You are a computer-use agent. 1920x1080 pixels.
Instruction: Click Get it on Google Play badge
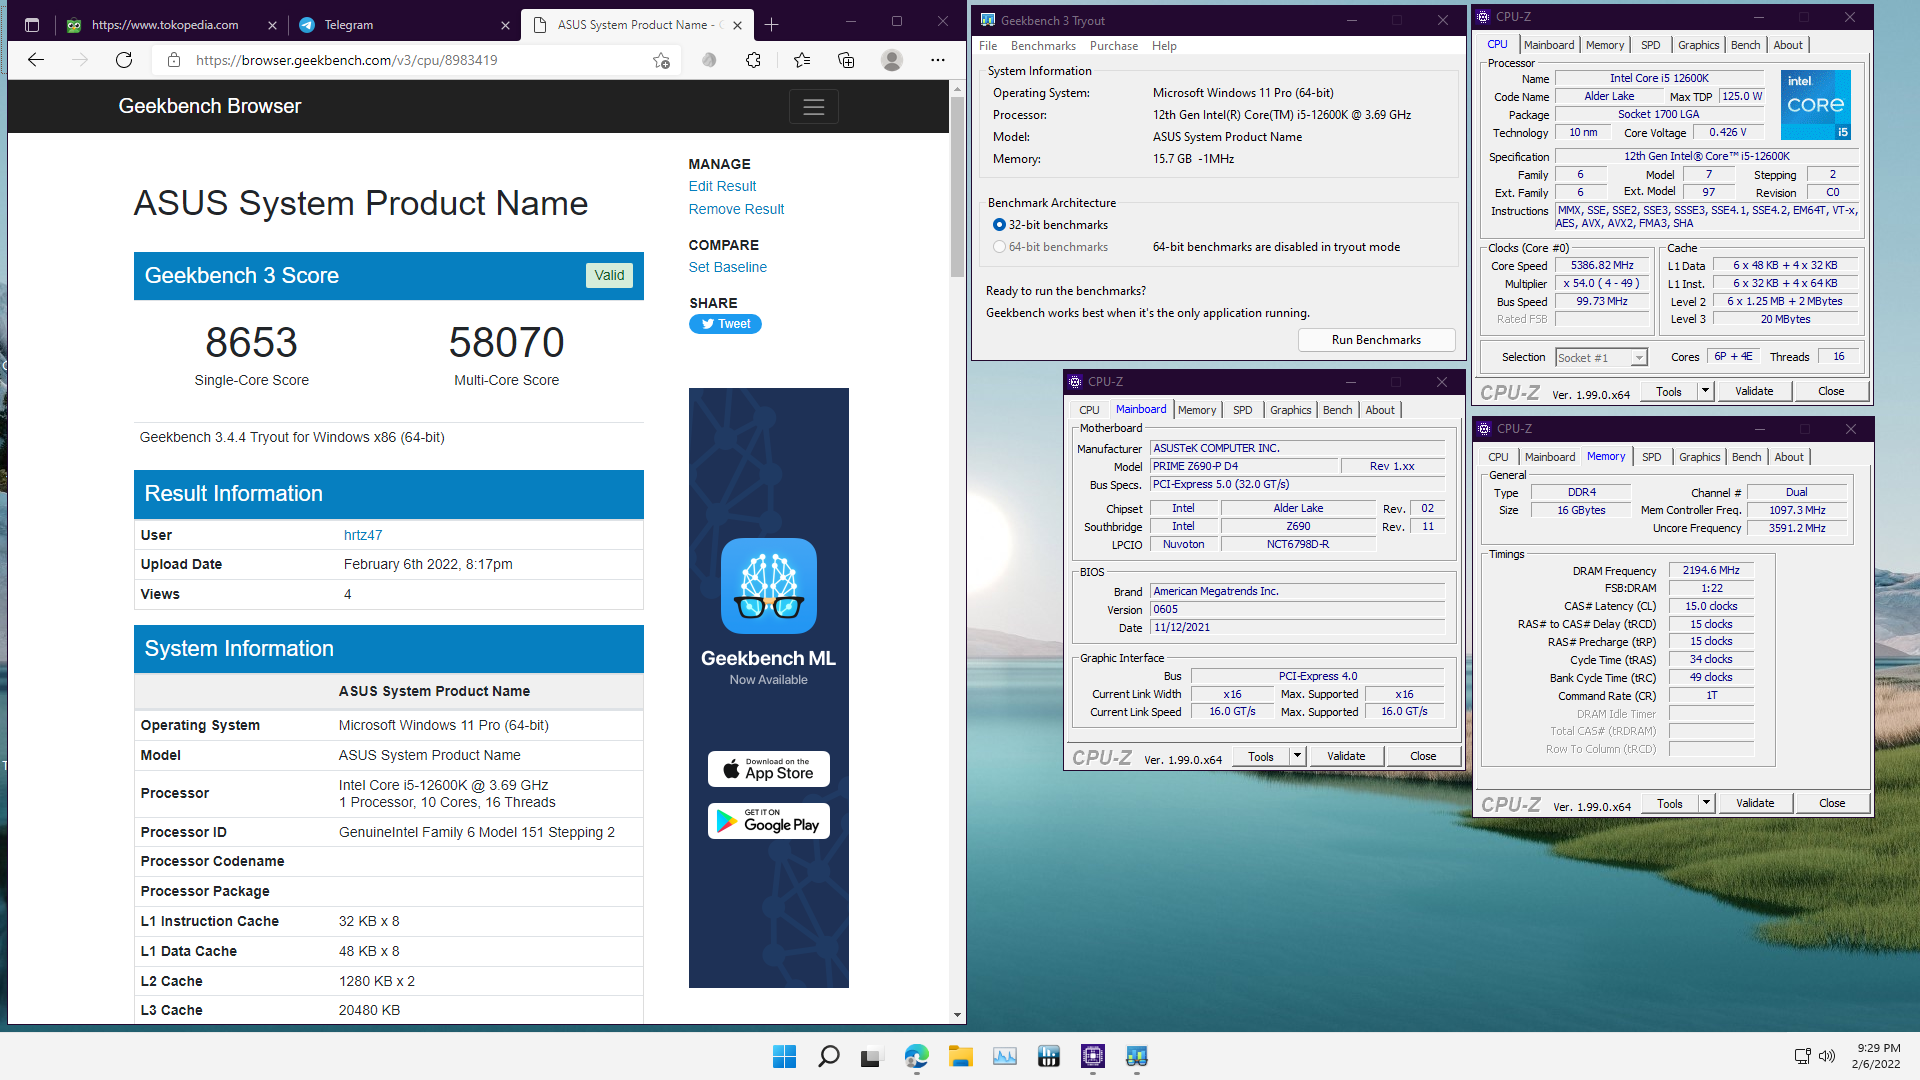coord(769,821)
